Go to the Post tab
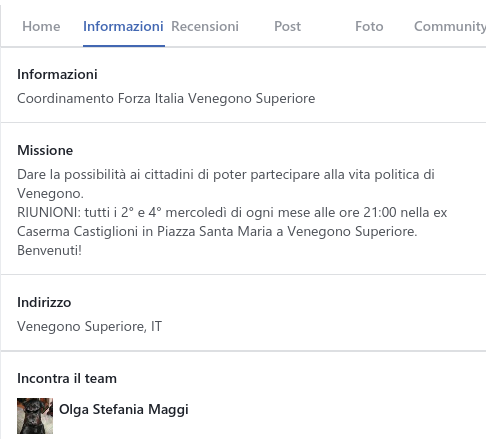 click(287, 26)
